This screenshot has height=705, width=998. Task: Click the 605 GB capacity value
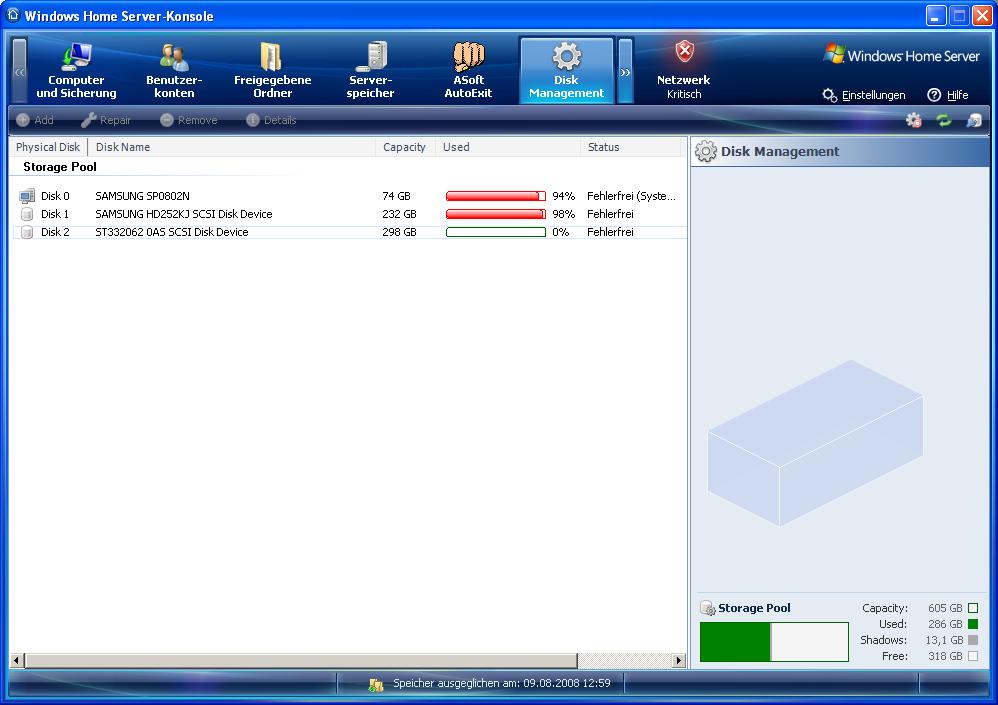point(945,608)
